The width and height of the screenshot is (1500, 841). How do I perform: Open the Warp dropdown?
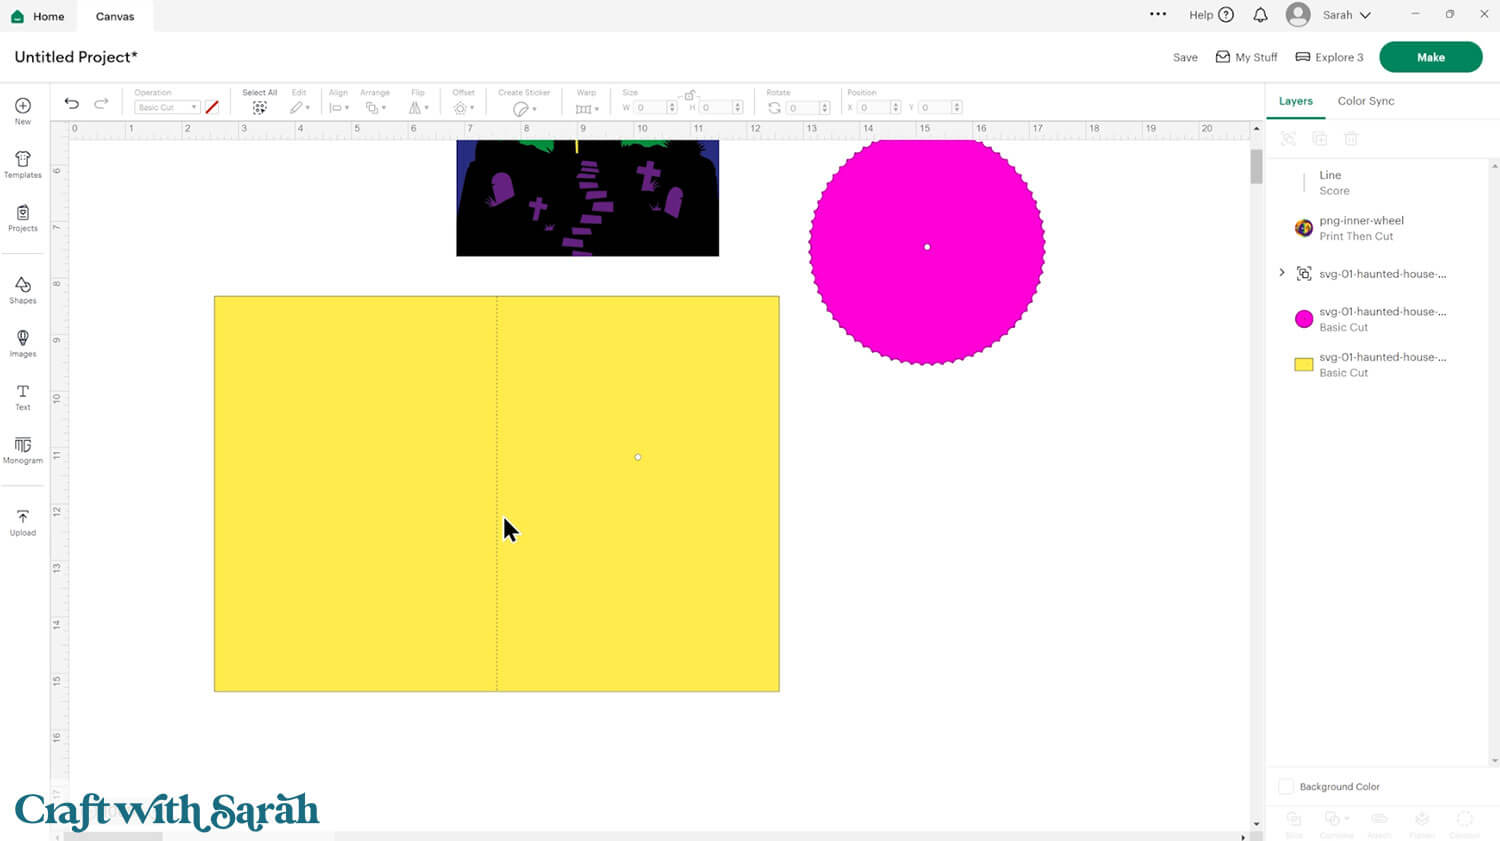pyautogui.click(x=587, y=108)
